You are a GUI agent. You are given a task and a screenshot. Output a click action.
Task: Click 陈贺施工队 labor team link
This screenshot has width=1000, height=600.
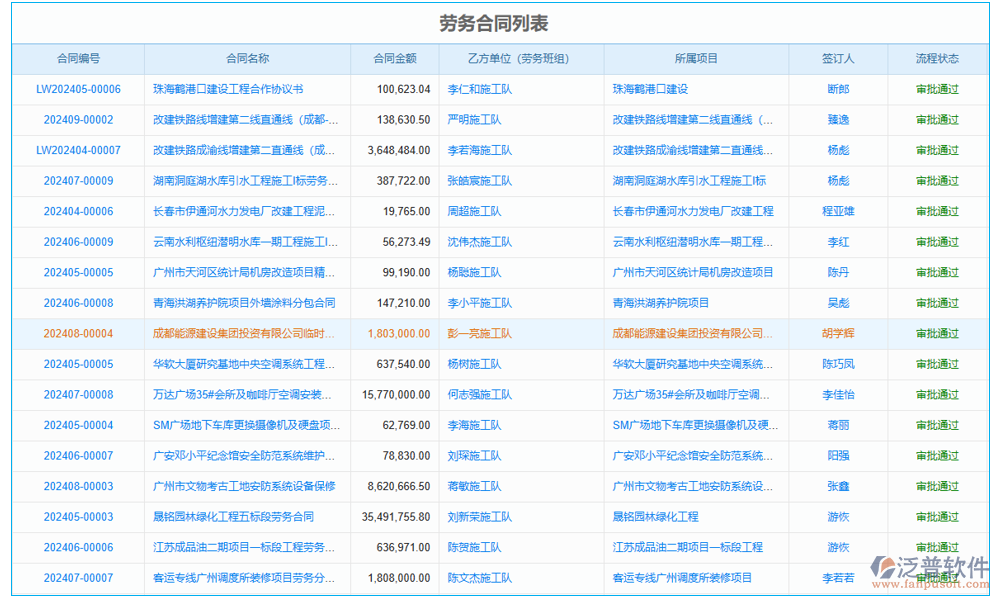pos(479,547)
